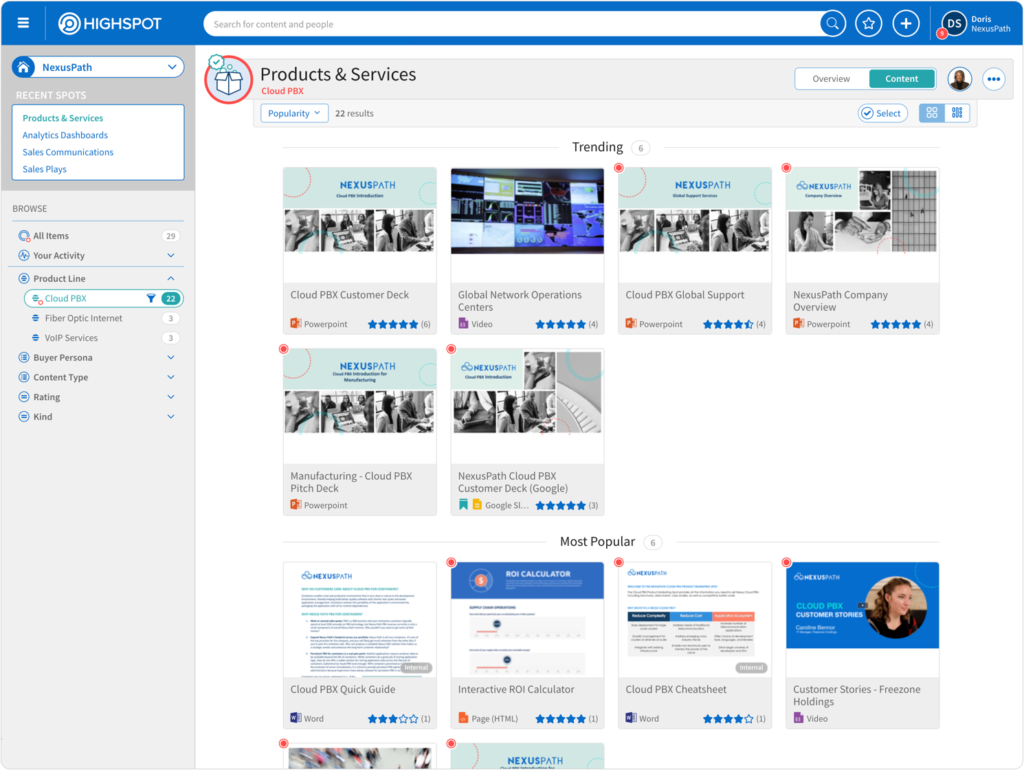This screenshot has width=1024, height=770.
Task: Click the filter funnel on Cloud PBX
Action: click(151, 298)
